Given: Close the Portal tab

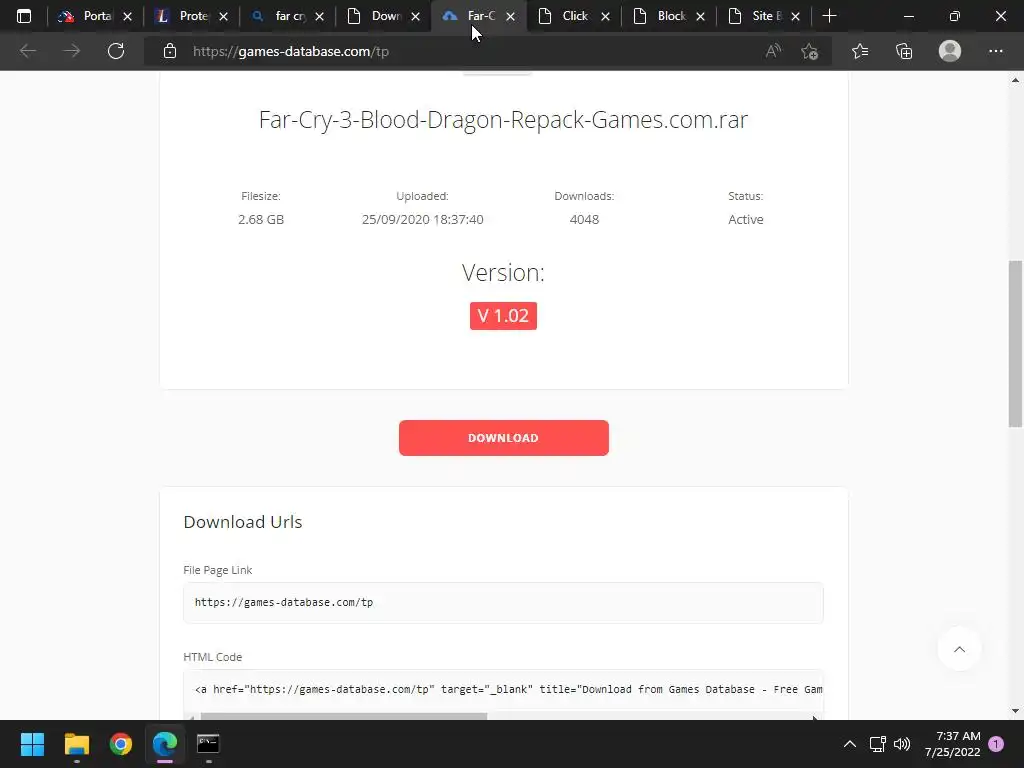Looking at the screenshot, I should tap(127, 16).
